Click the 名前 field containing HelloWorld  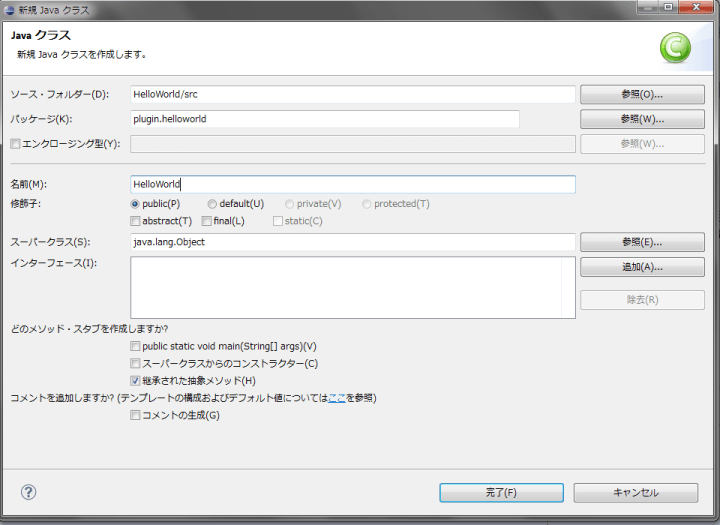pos(352,184)
